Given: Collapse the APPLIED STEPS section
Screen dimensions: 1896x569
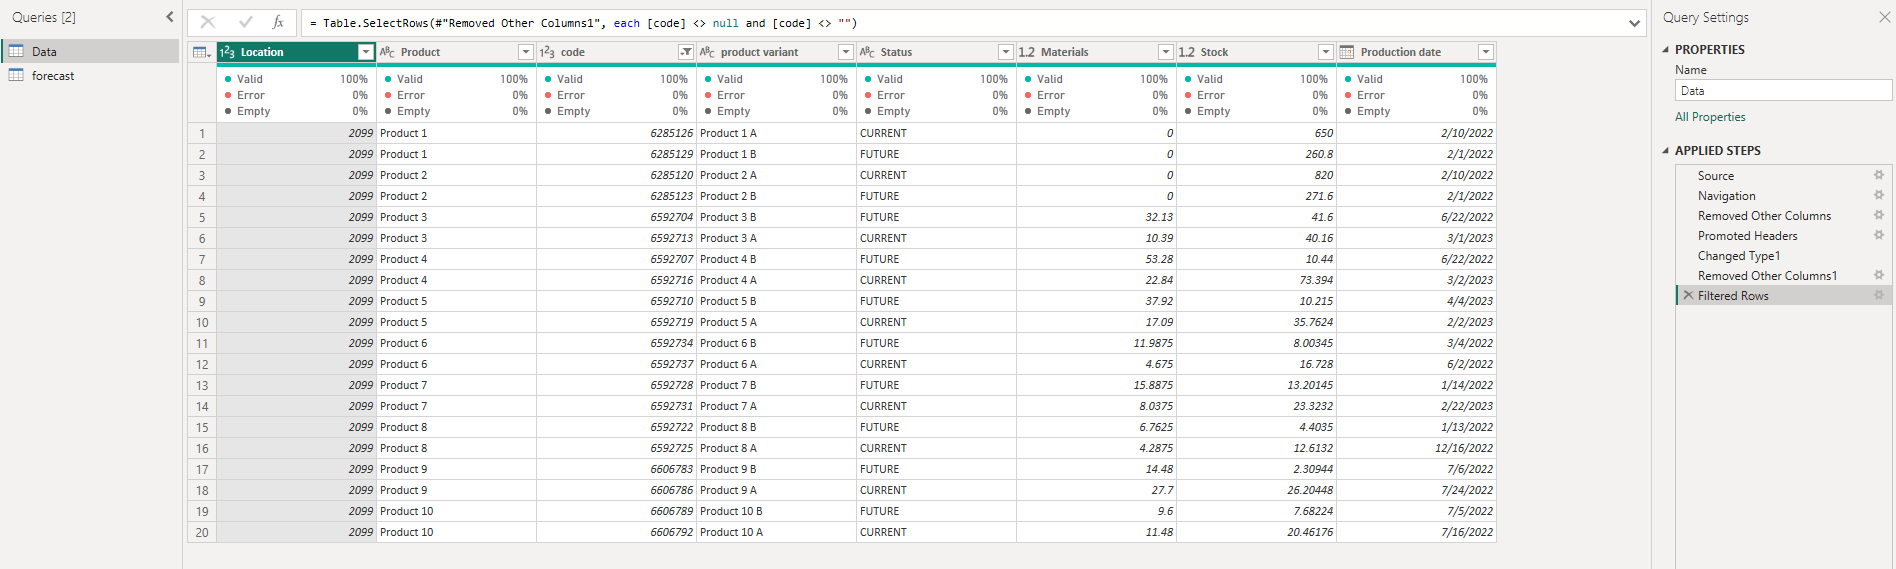Looking at the screenshot, I should (1666, 151).
